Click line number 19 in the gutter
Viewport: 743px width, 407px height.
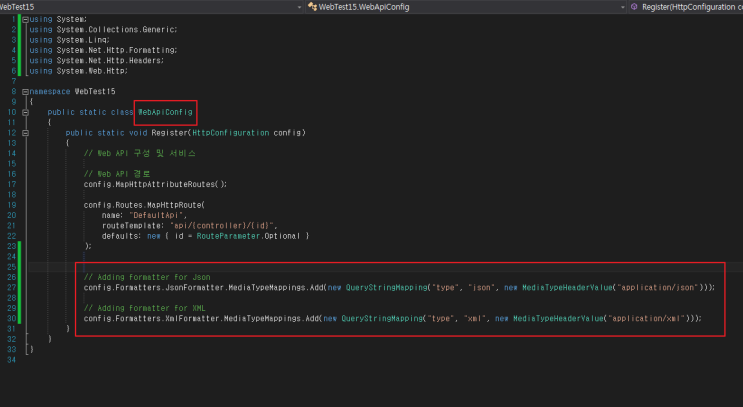11,205
